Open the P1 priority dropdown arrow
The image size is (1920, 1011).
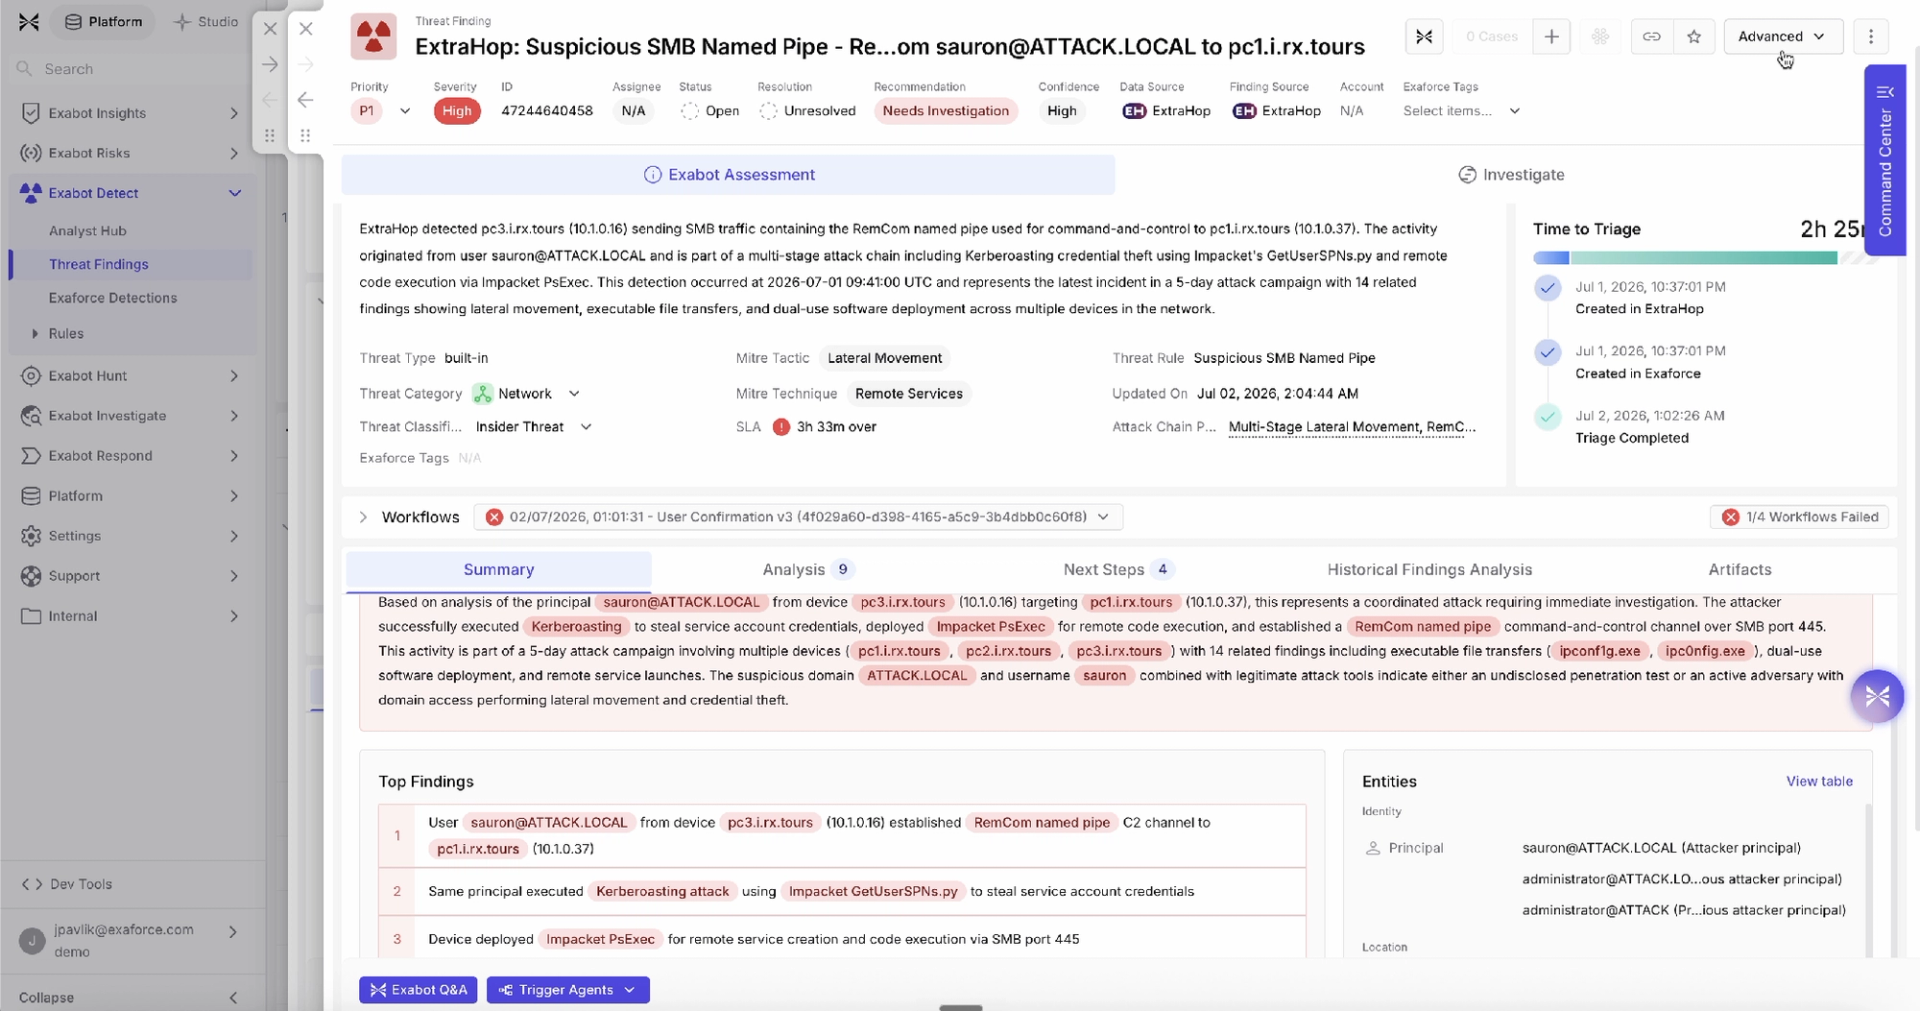[405, 111]
